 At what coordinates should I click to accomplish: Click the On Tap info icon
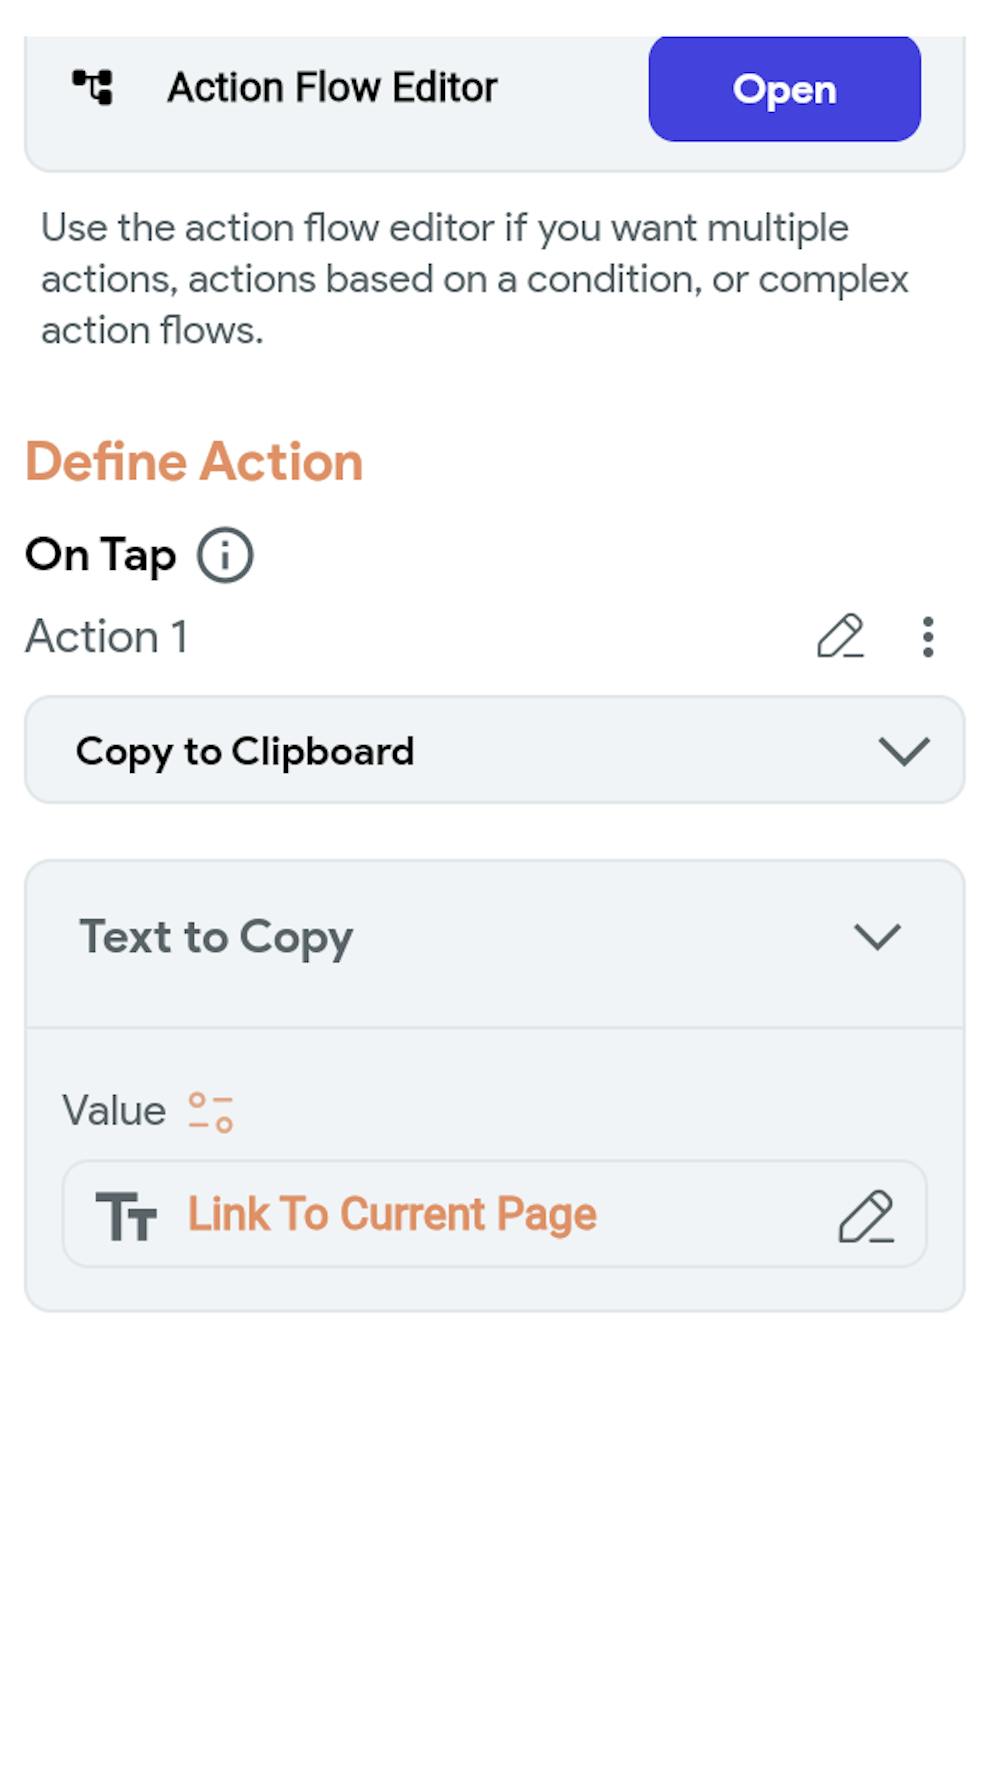pyautogui.click(x=225, y=555)
